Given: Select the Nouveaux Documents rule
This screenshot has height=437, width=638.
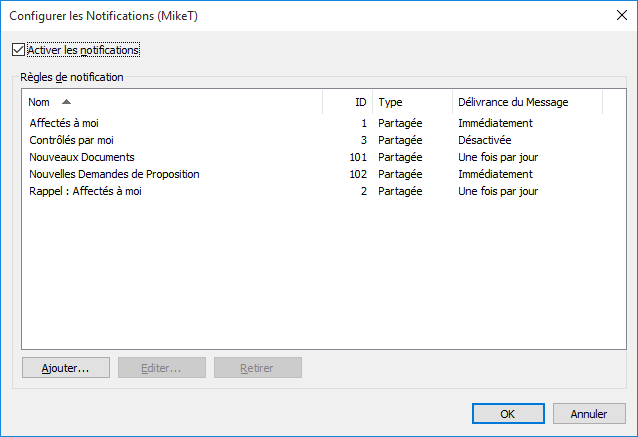Looking at the screenshot, I should point(82,157).
